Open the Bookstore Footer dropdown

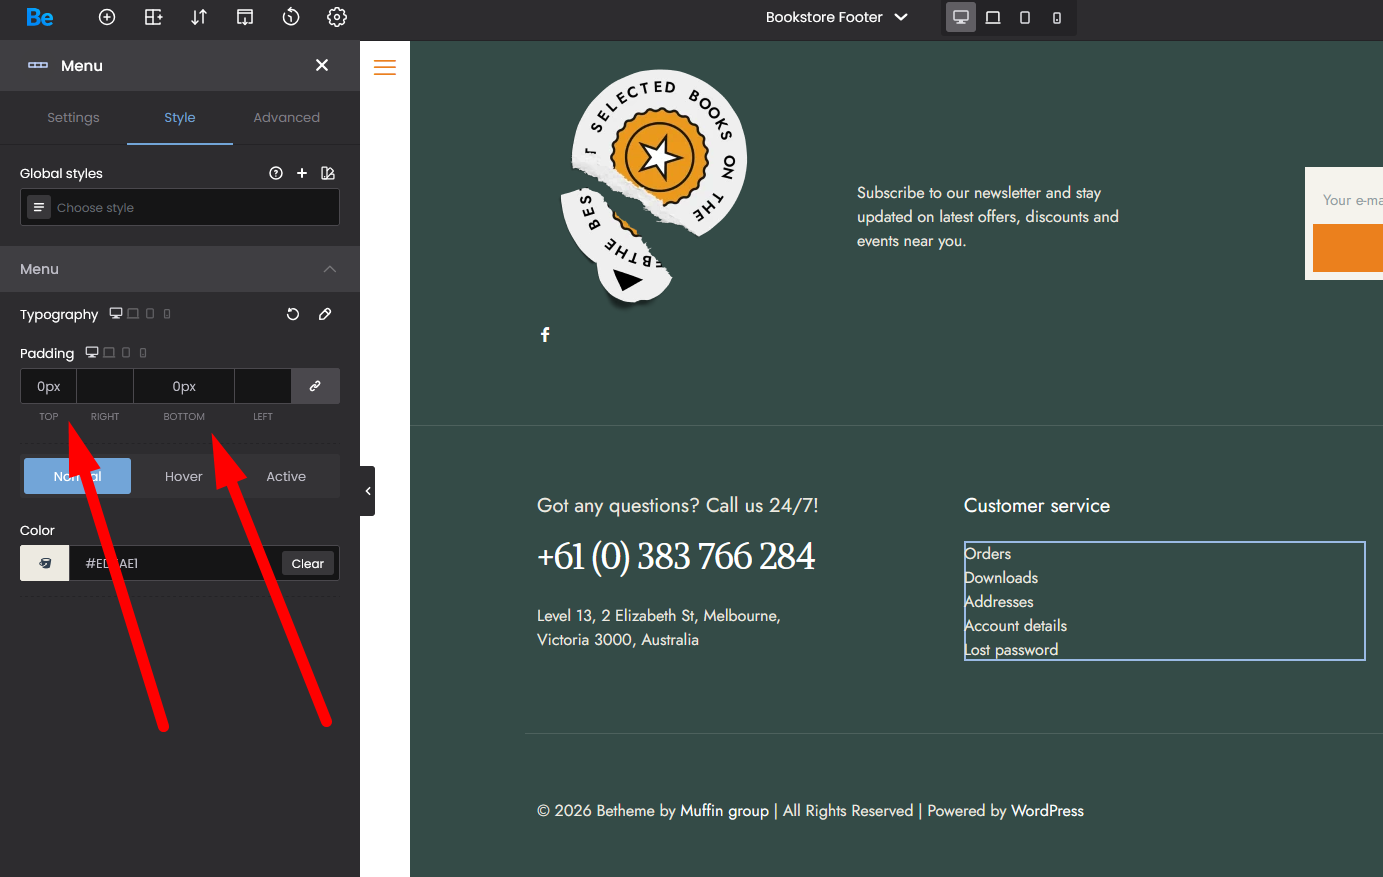(x=836, y=17)
